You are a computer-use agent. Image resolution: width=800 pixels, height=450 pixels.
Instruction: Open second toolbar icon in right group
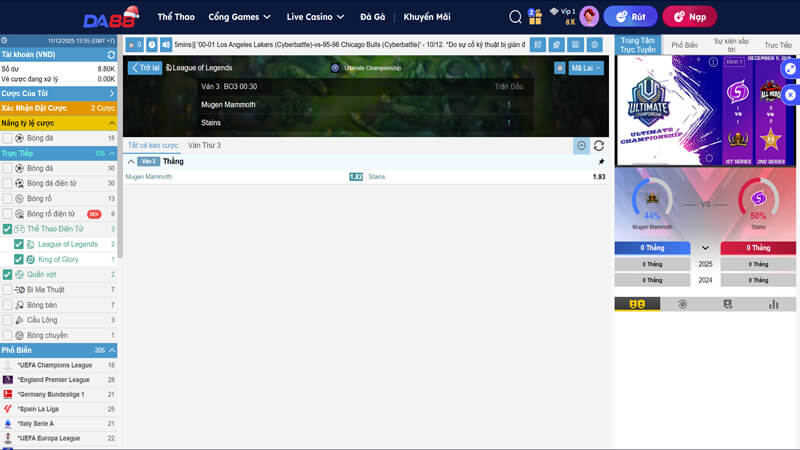click(x=557, y=45)
